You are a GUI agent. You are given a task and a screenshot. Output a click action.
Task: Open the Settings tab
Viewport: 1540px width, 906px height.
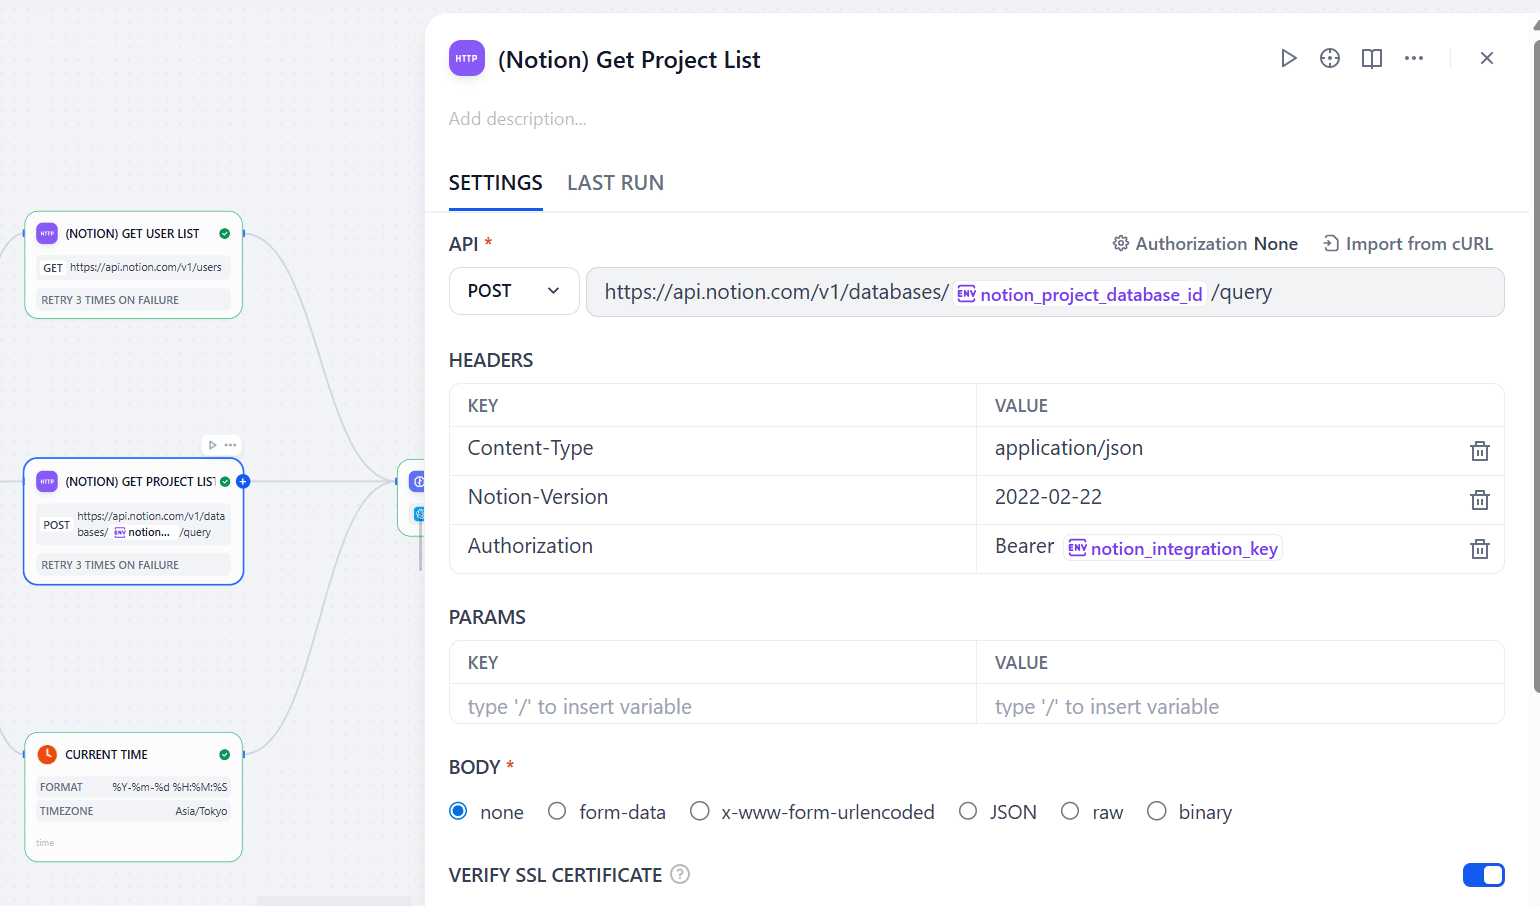pos(495,183)
